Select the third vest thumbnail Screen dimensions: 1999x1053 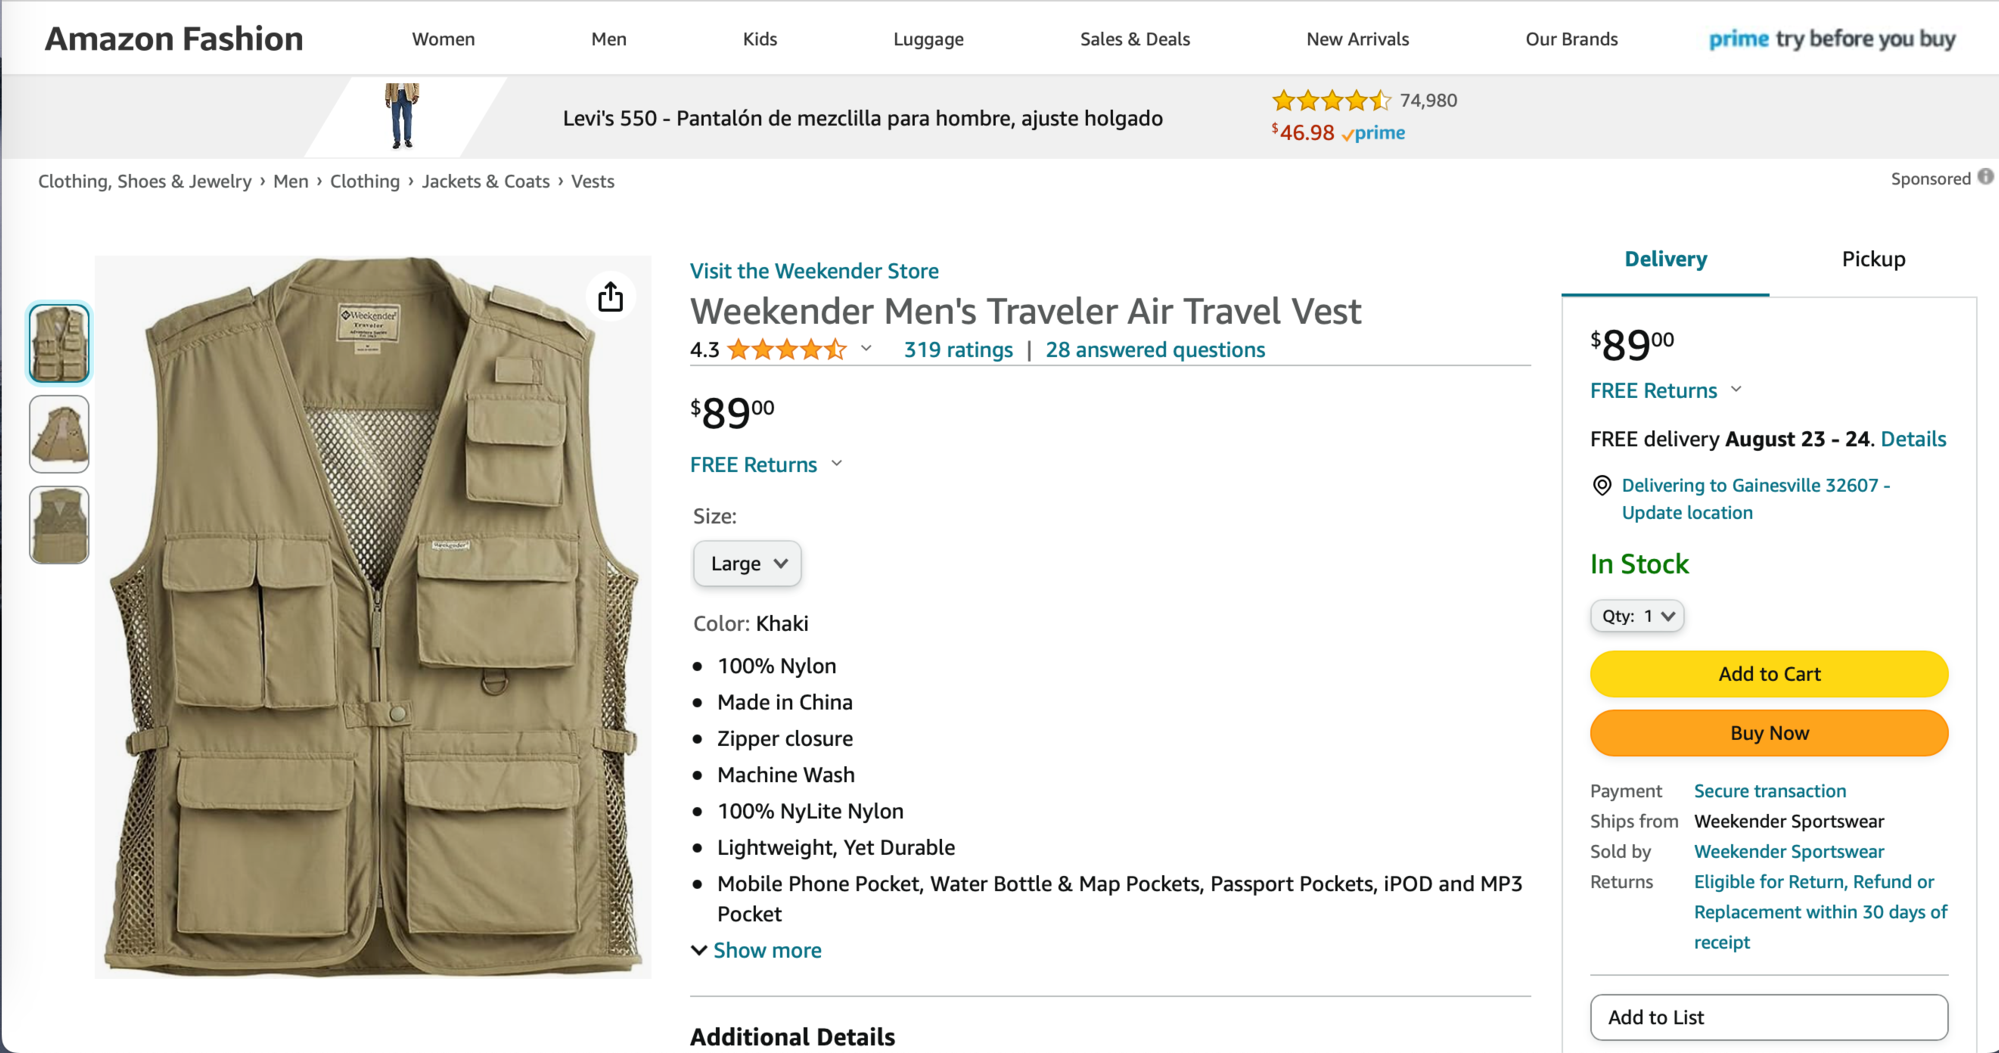click(x=59, y=525)
